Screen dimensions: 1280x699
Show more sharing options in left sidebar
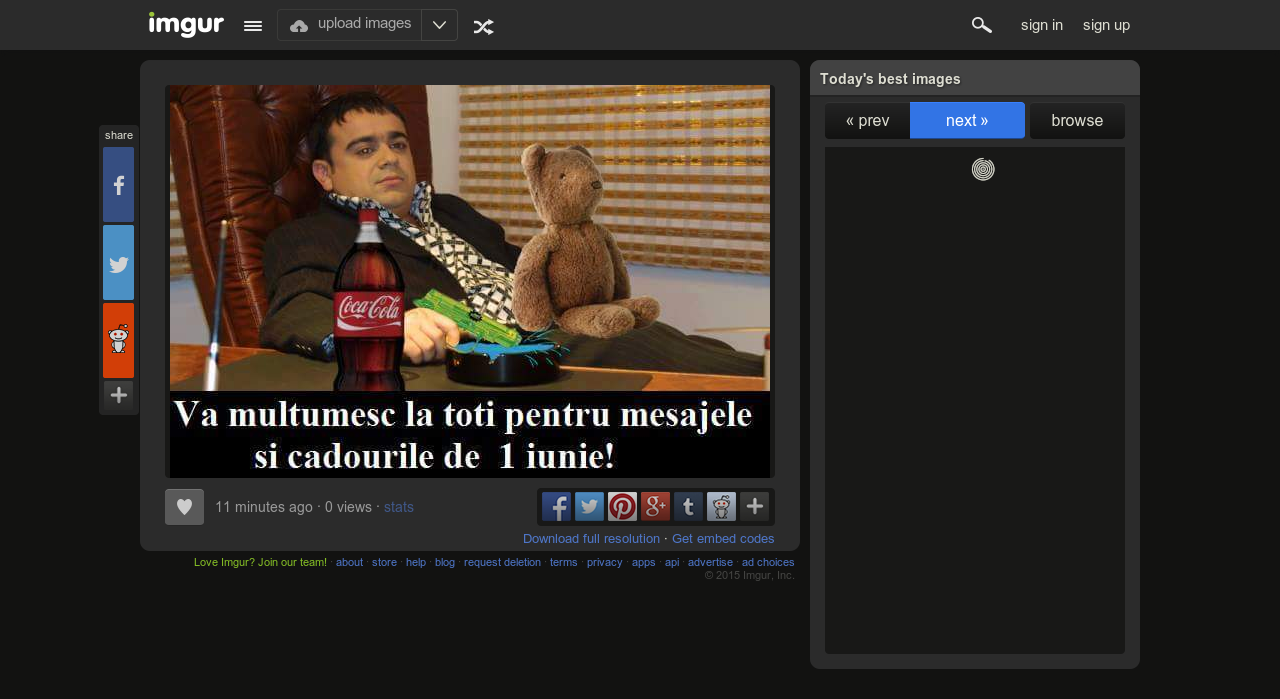118,395
